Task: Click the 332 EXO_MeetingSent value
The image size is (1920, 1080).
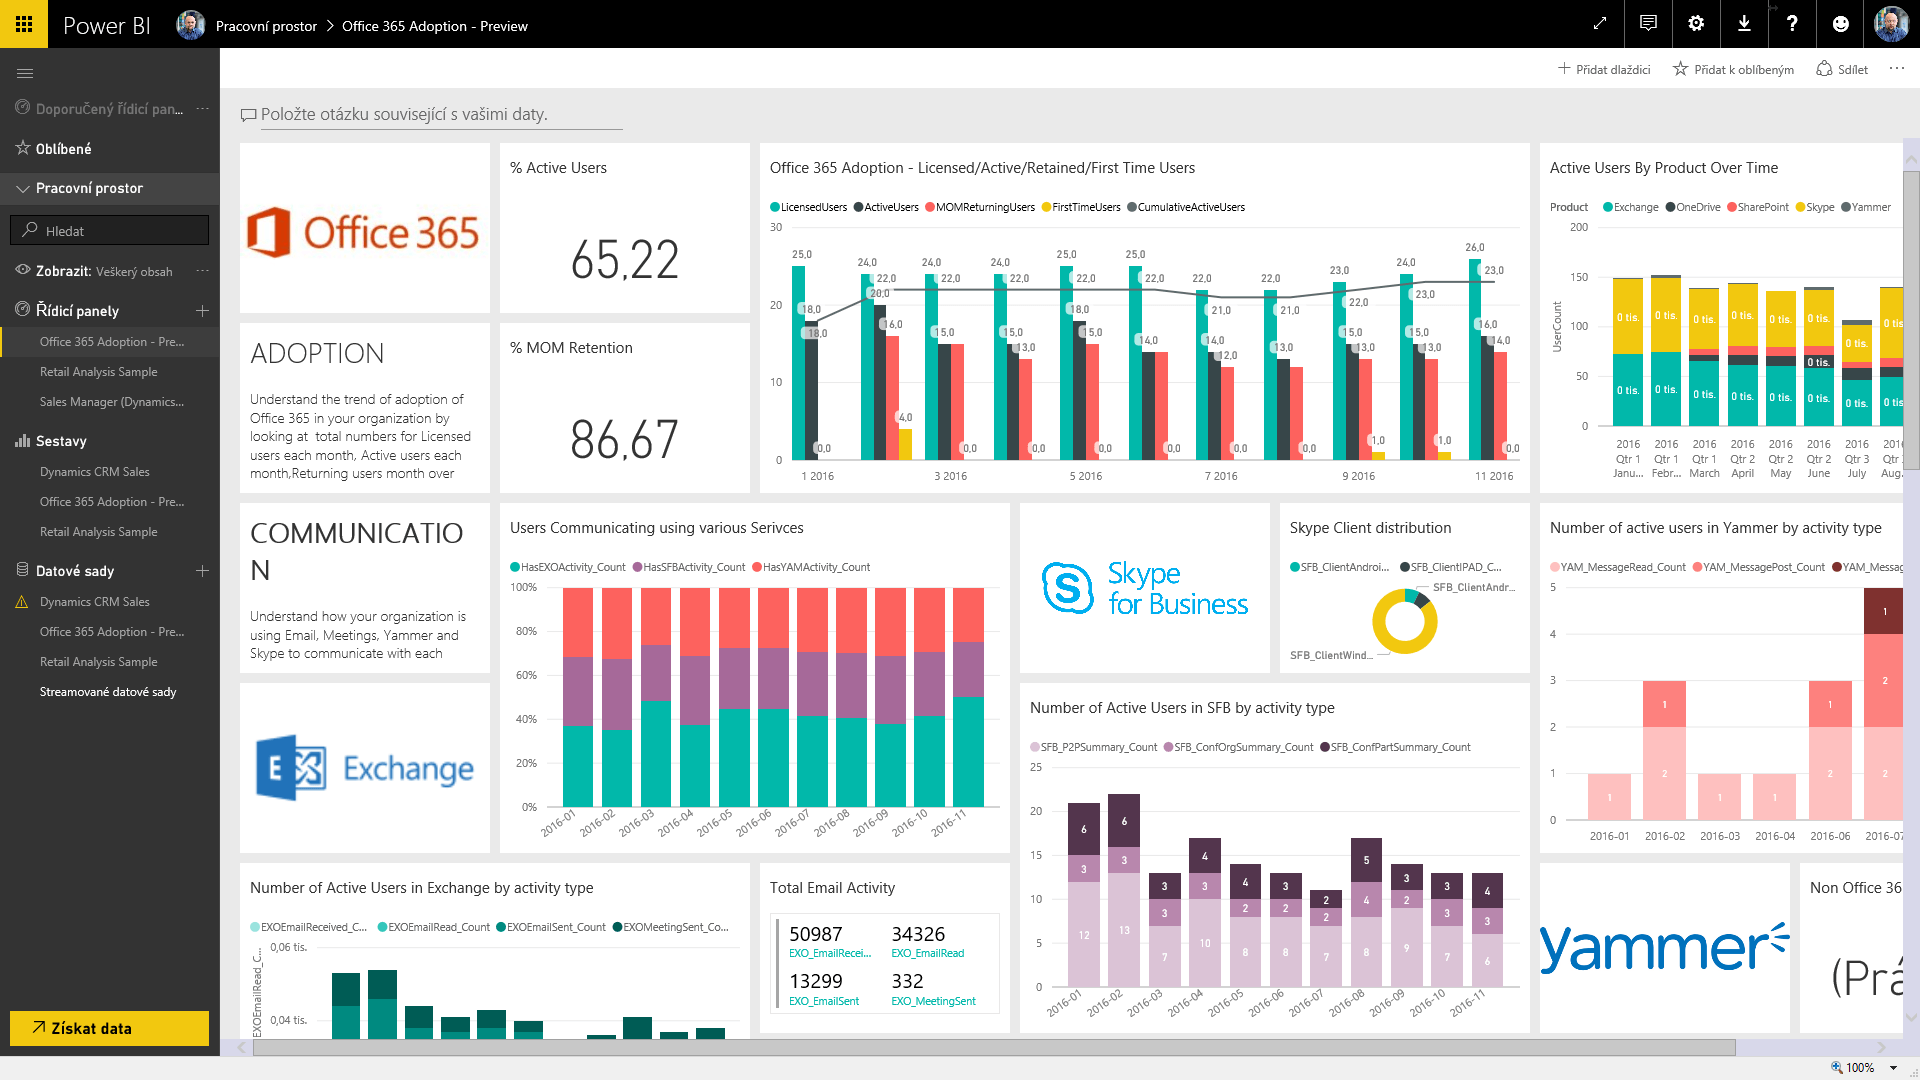Action: pyautogui.click(x=907, y=981)
